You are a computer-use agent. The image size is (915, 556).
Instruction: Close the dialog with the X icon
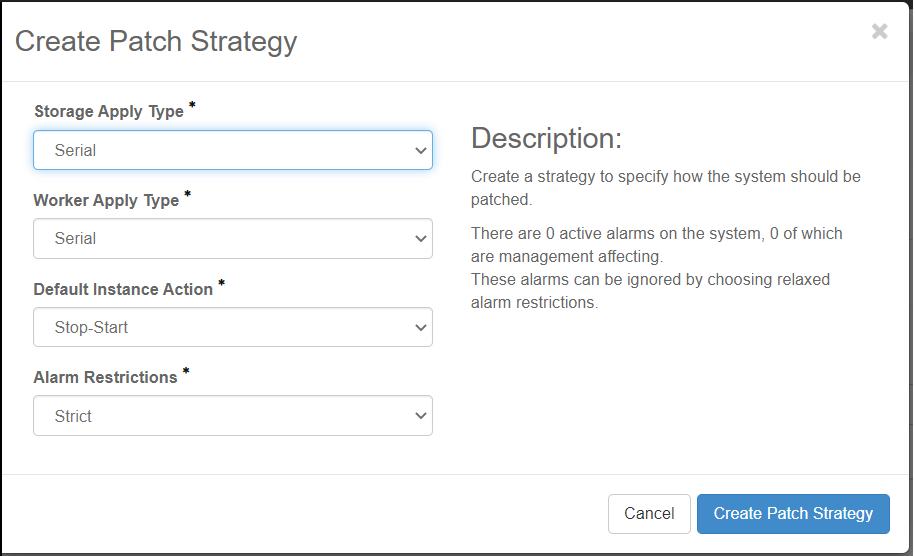pyautogui.click(x=879, y=32)
